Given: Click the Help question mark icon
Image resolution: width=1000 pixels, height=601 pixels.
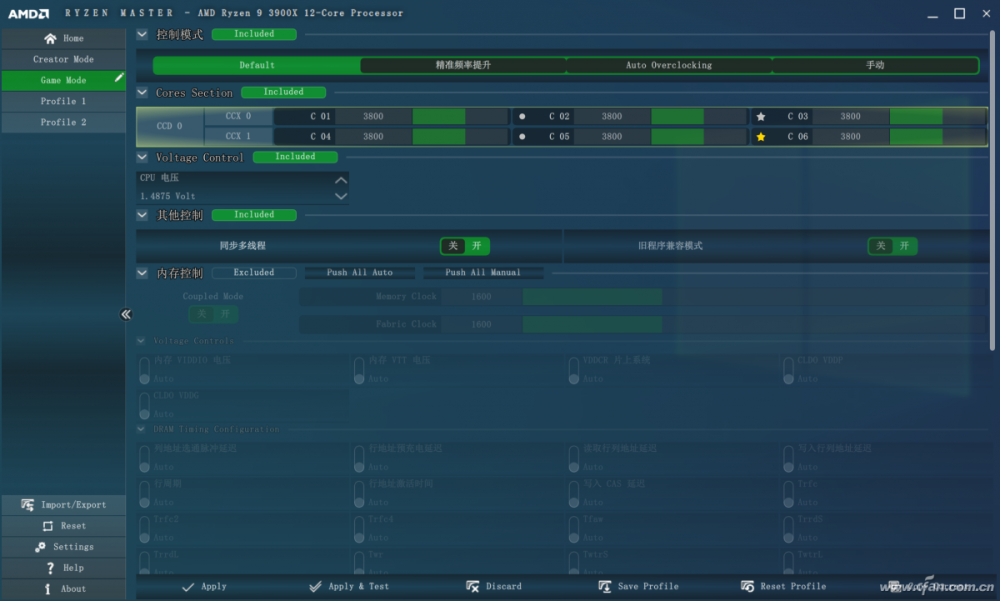Looking at the screenshot, I should pos(50,568).
